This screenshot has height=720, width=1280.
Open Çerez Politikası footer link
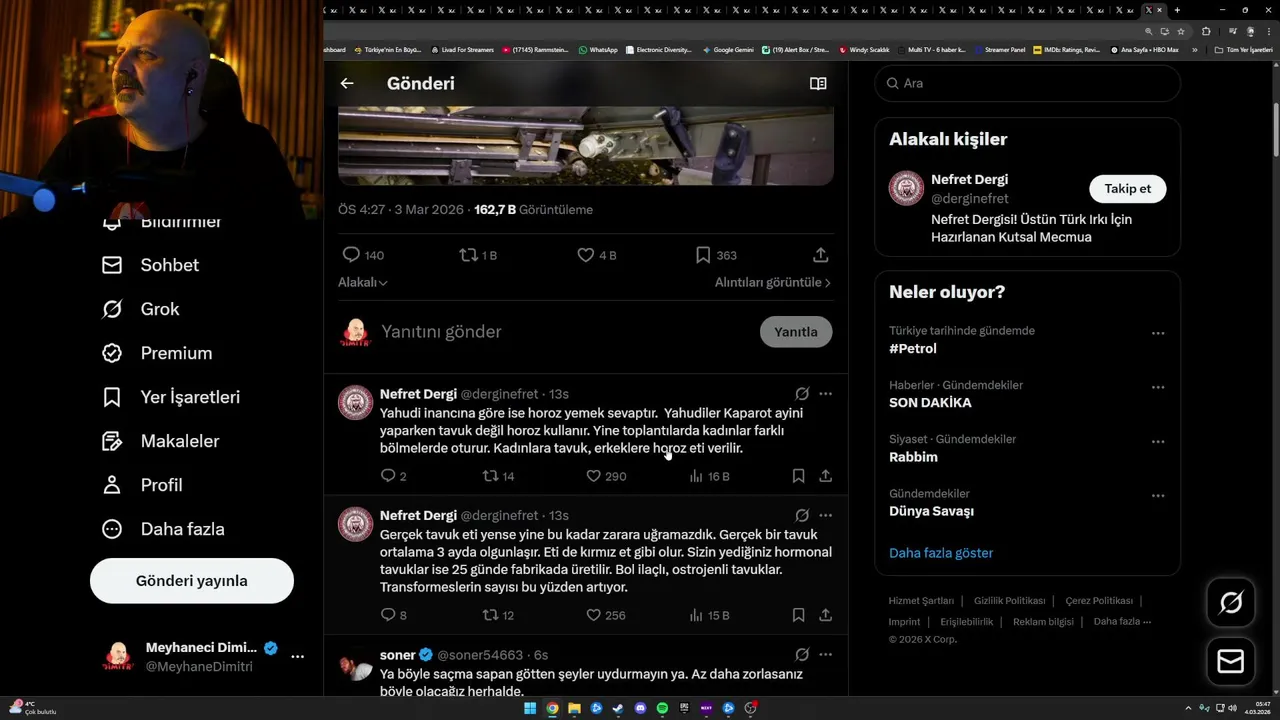coord(1099,601)
